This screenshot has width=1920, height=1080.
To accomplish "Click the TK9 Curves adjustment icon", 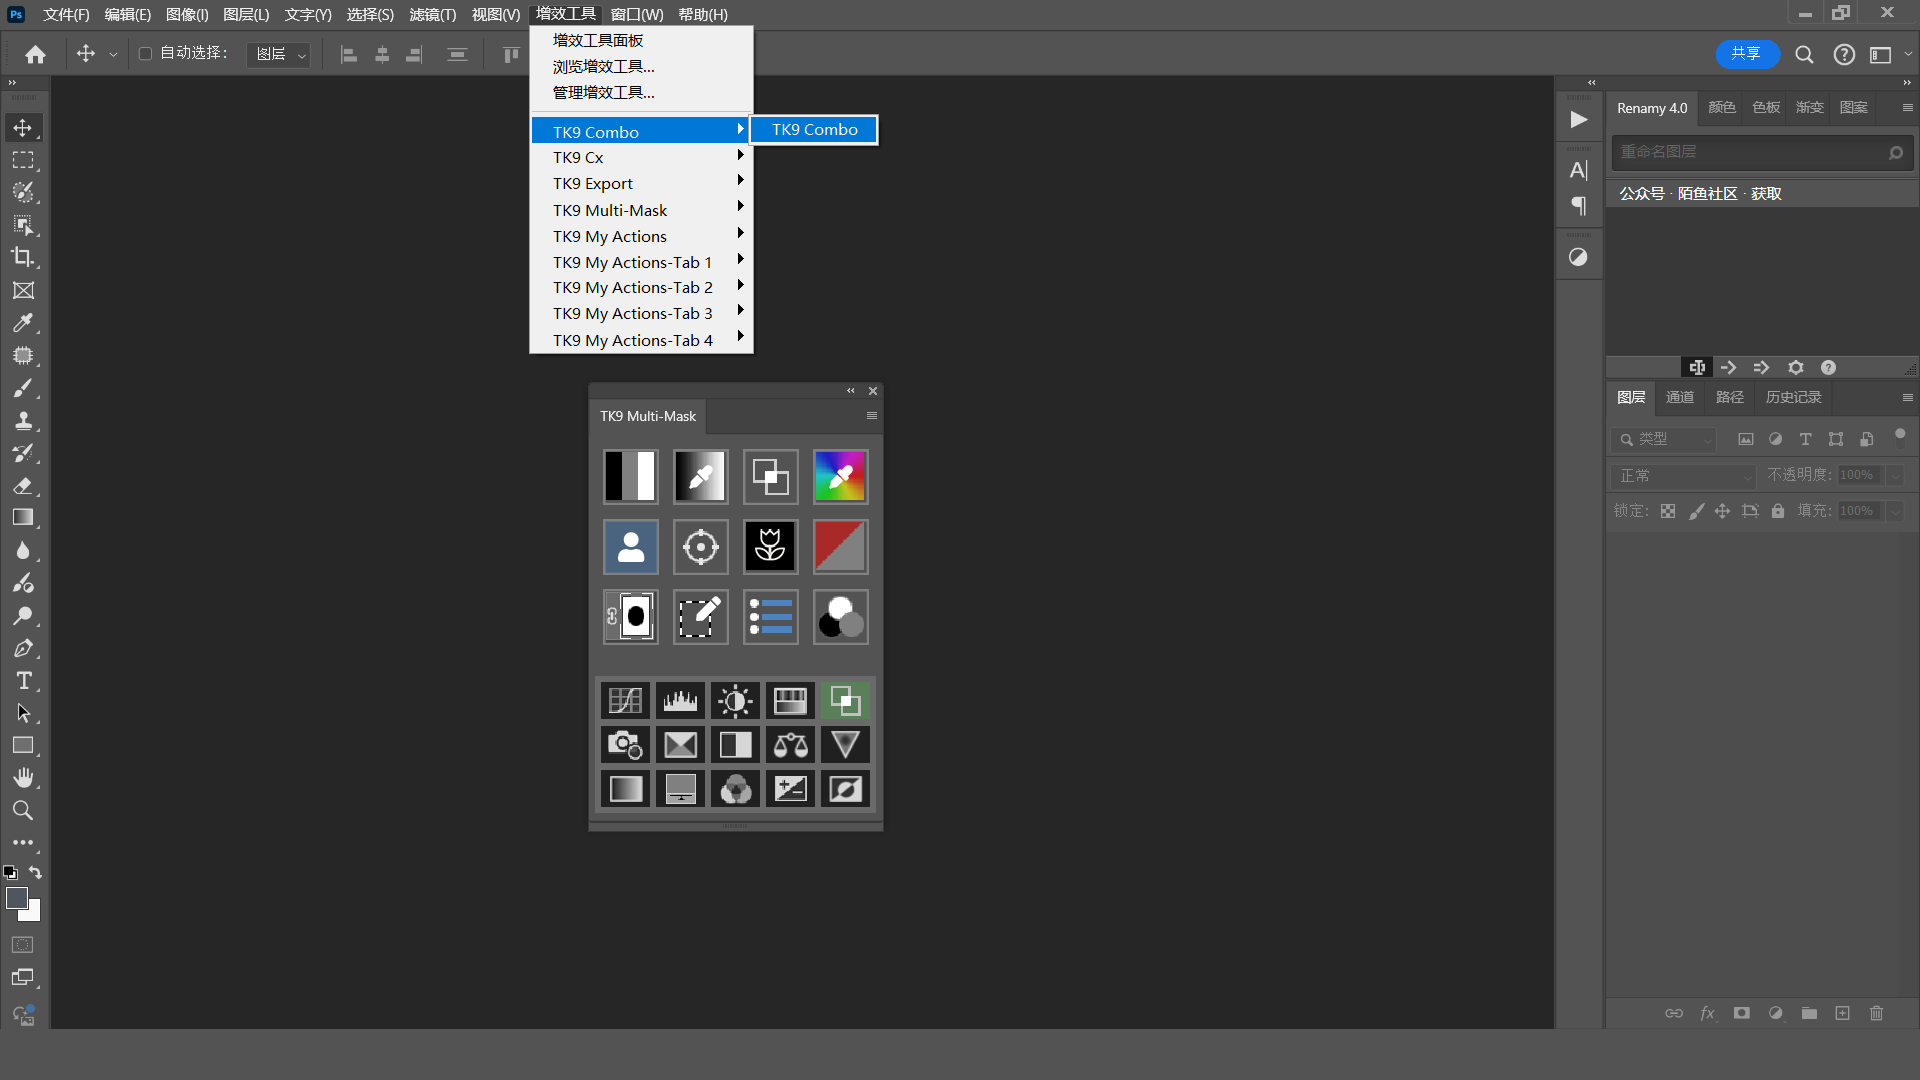I will (x=625, y=701).
